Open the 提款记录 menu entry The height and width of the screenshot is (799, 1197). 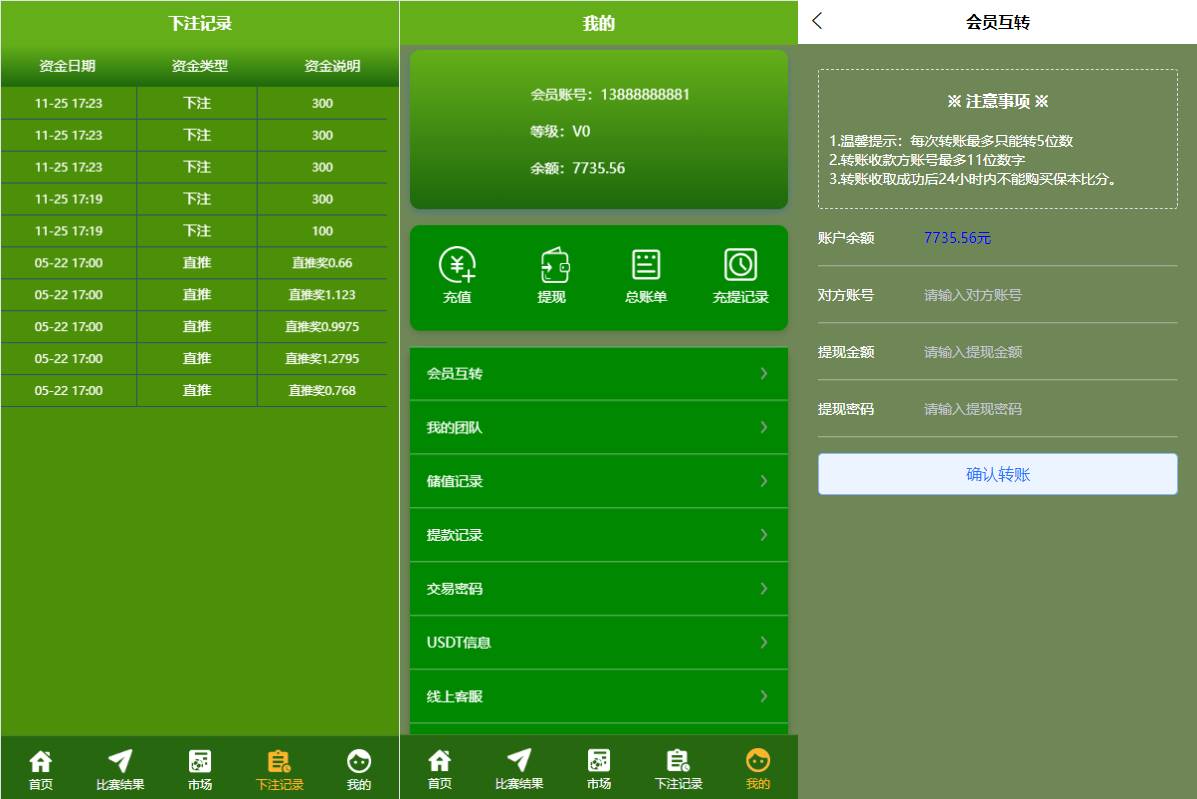click(x=598, y=535)
